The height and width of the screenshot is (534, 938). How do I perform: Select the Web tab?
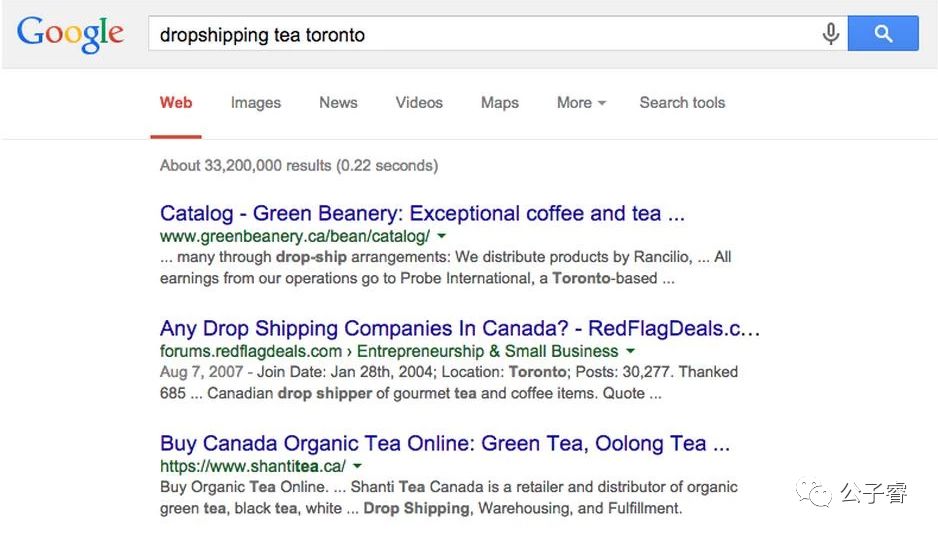(x=176, y=102)
